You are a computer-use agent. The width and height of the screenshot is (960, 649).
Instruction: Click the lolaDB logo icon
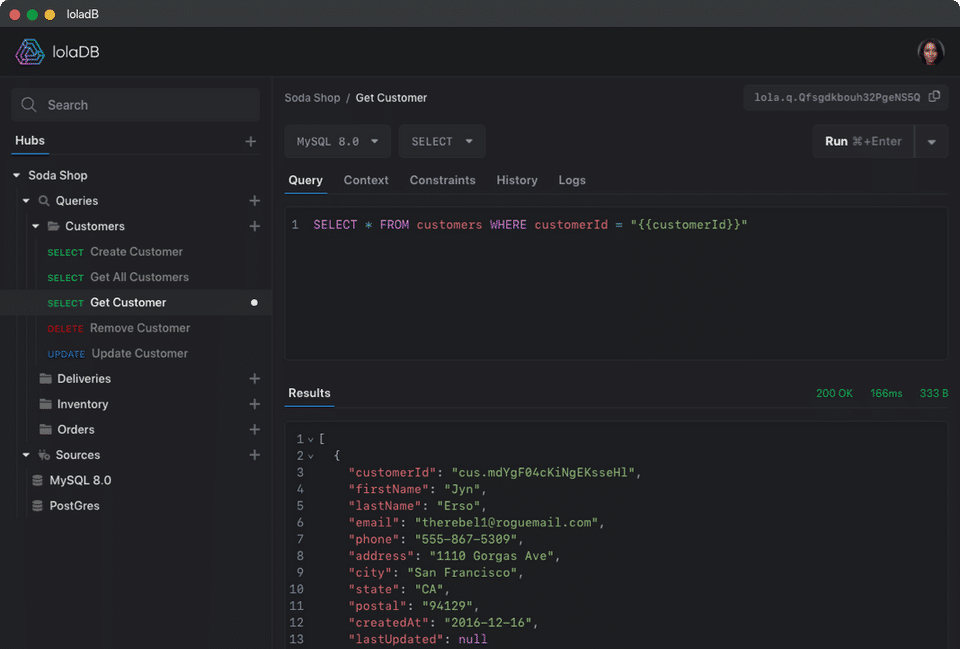(29, 52)
